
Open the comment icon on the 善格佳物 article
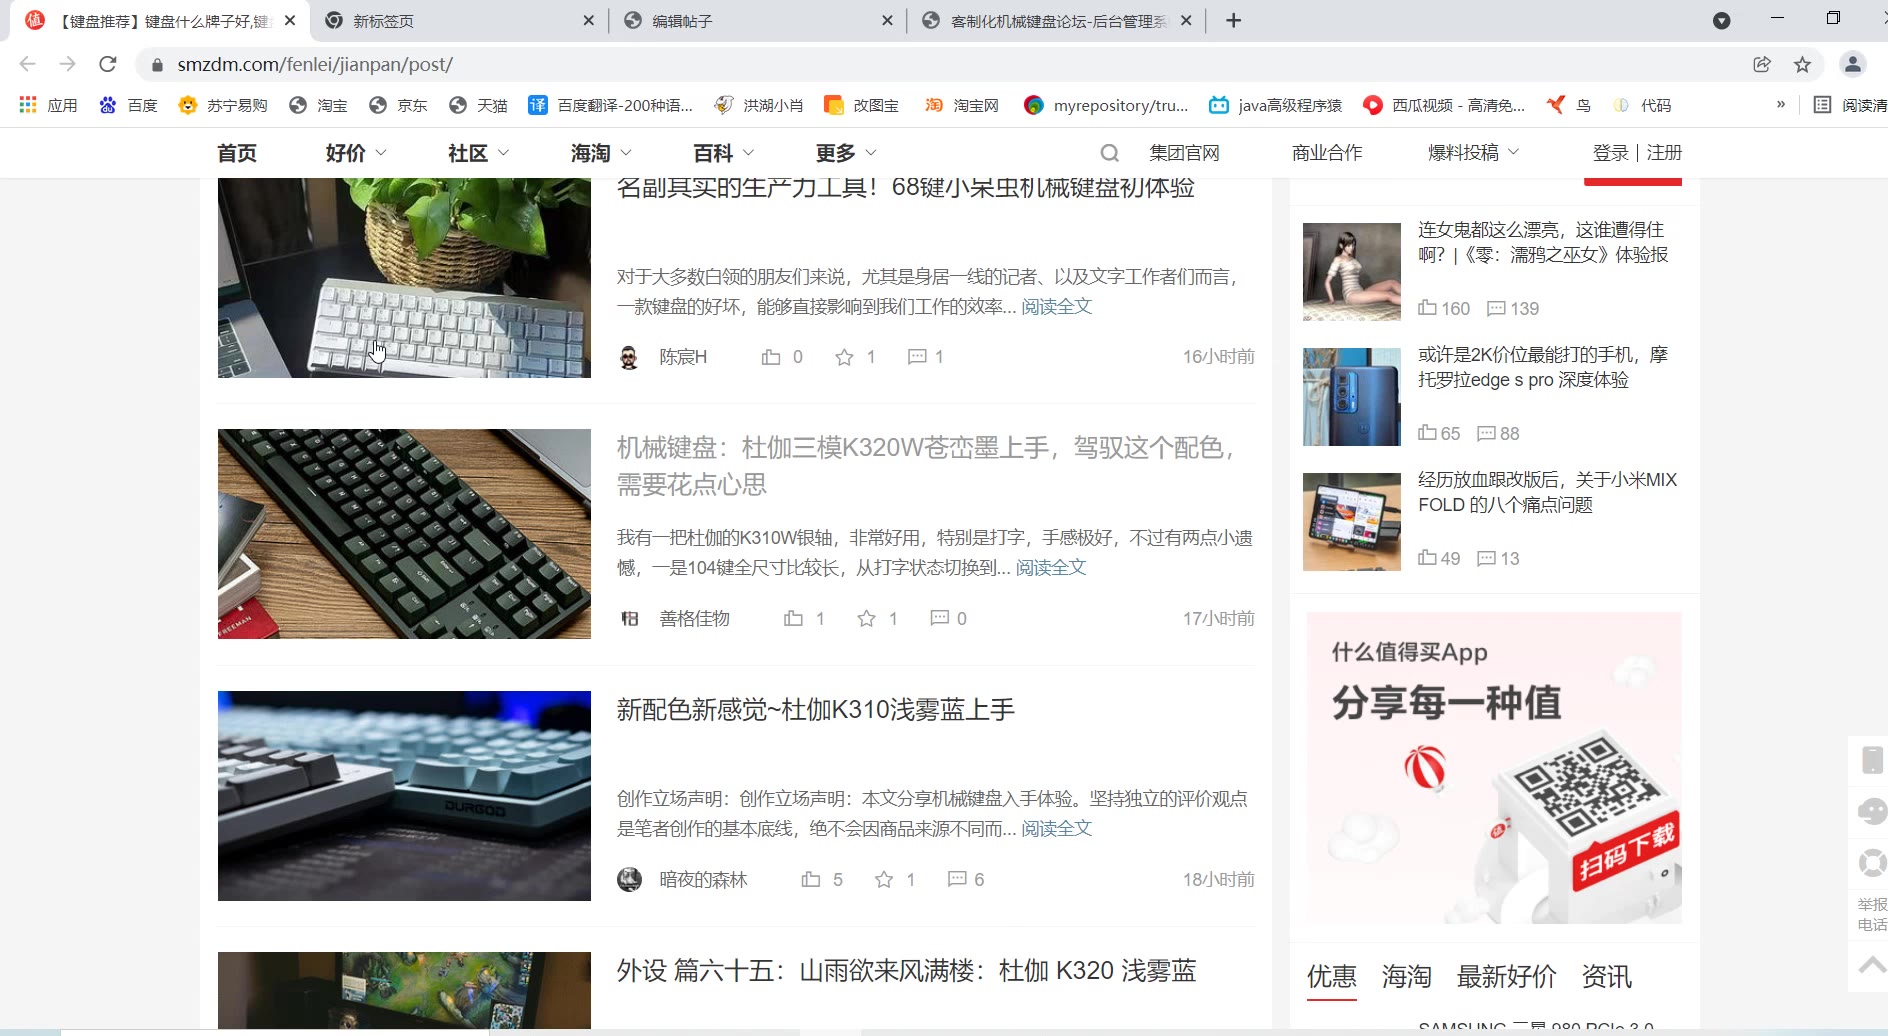[940, 618]
